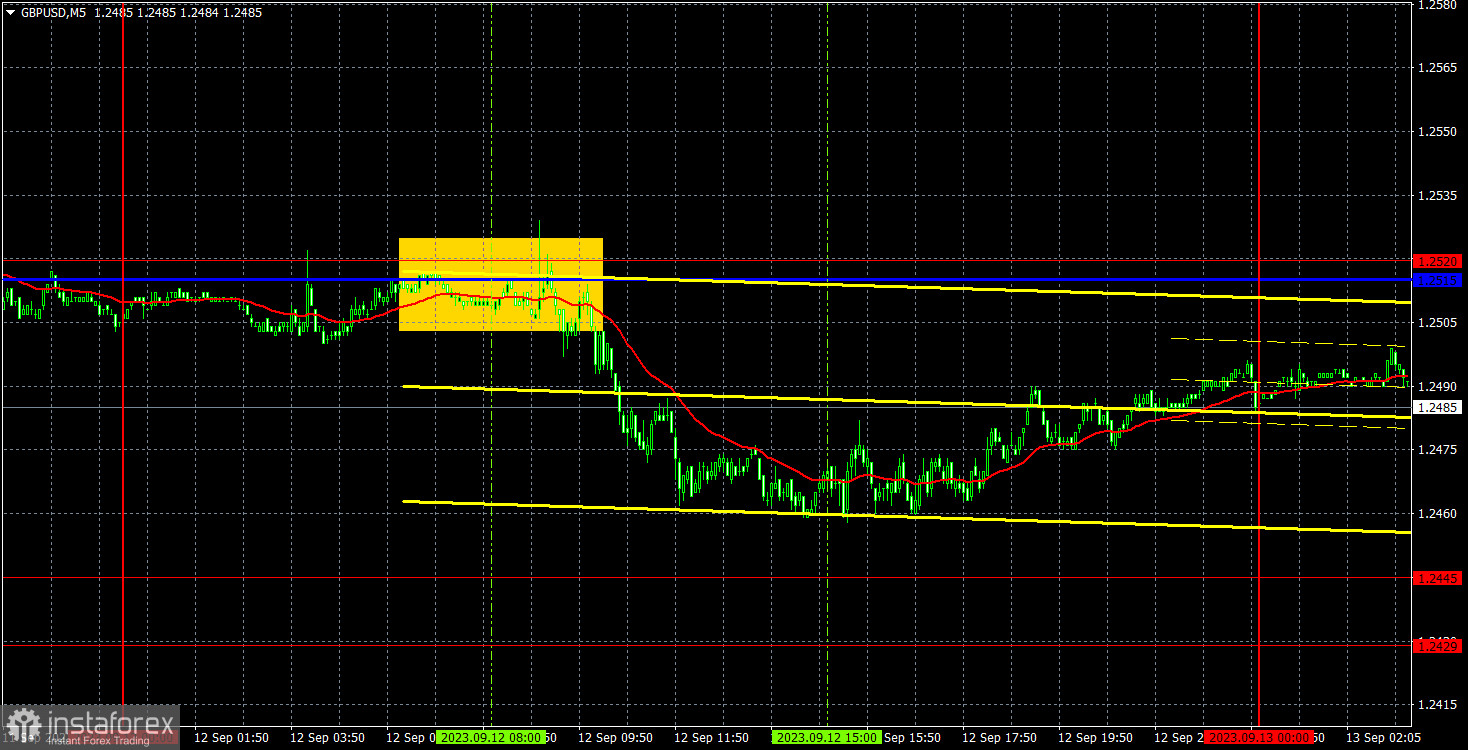Click the 1.2460 value on the price scale
Screen dimensions: 1468x750
click(x=1438, y=514)
